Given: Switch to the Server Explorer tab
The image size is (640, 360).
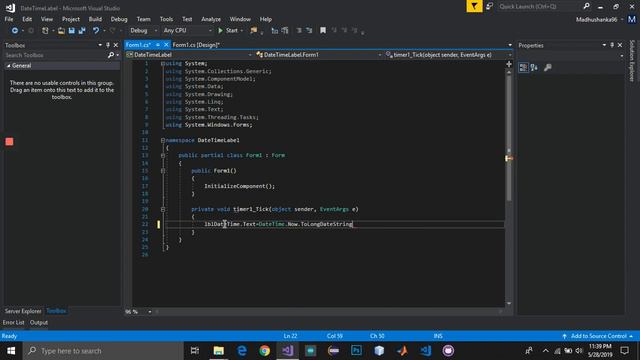Looking at the screenshot, I should click(23, 311).
